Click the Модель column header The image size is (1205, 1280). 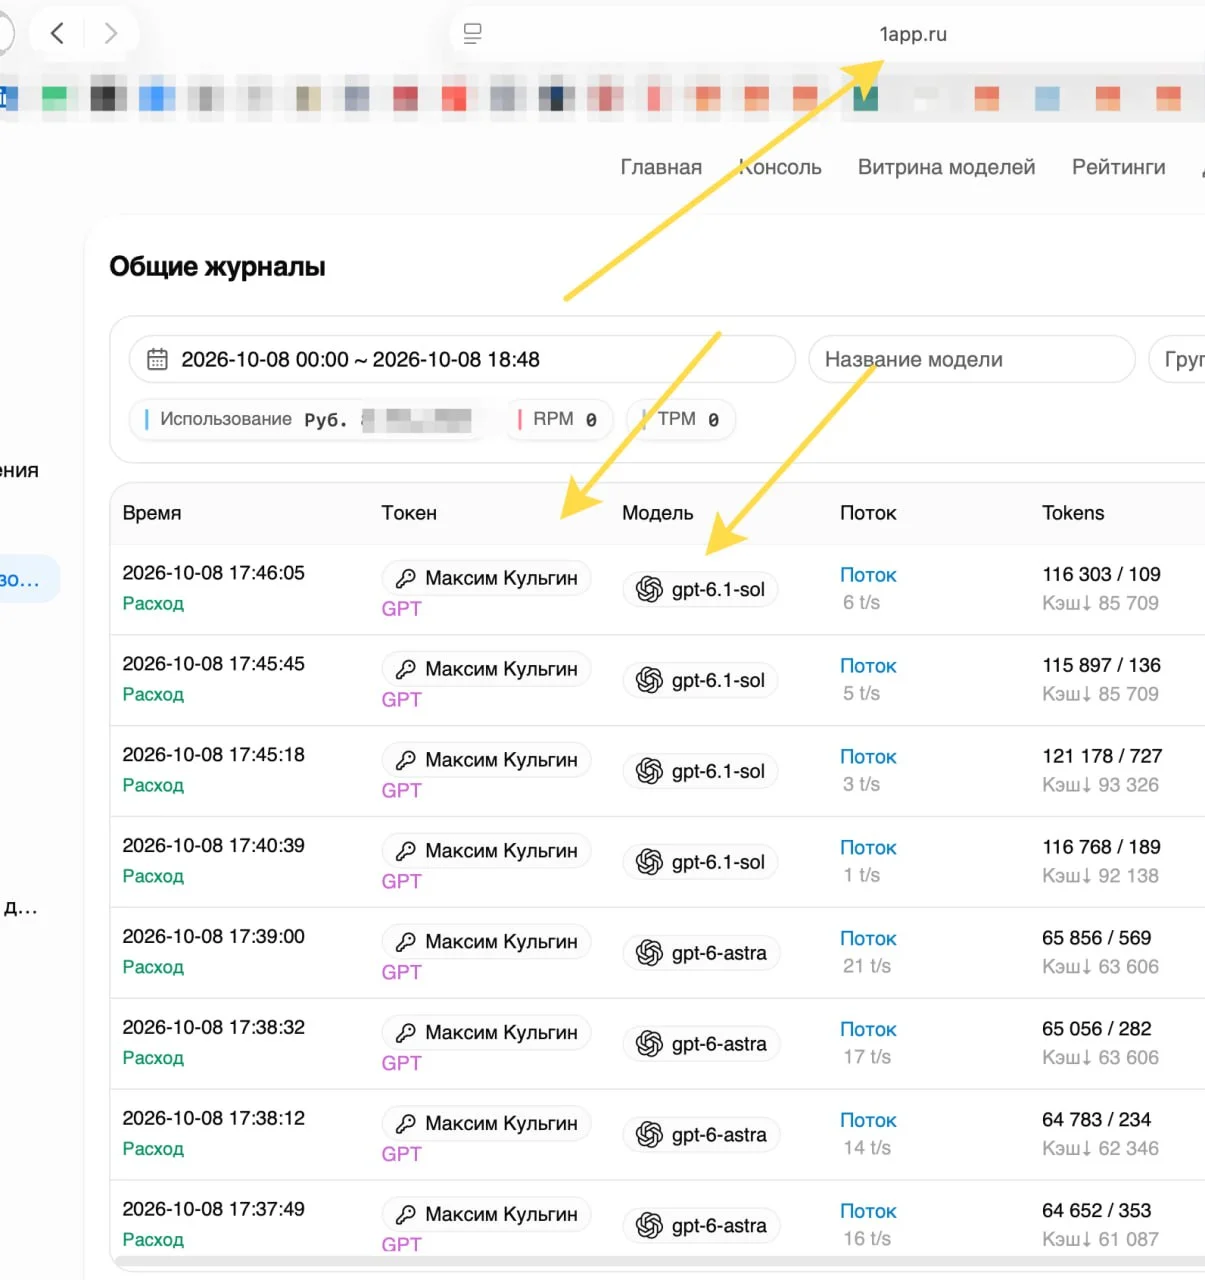657,513
